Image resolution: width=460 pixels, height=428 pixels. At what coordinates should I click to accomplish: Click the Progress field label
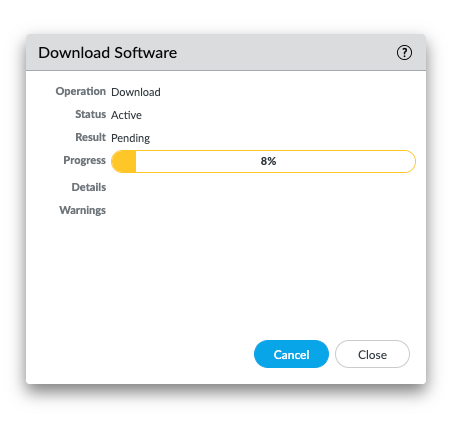[84, 160]
